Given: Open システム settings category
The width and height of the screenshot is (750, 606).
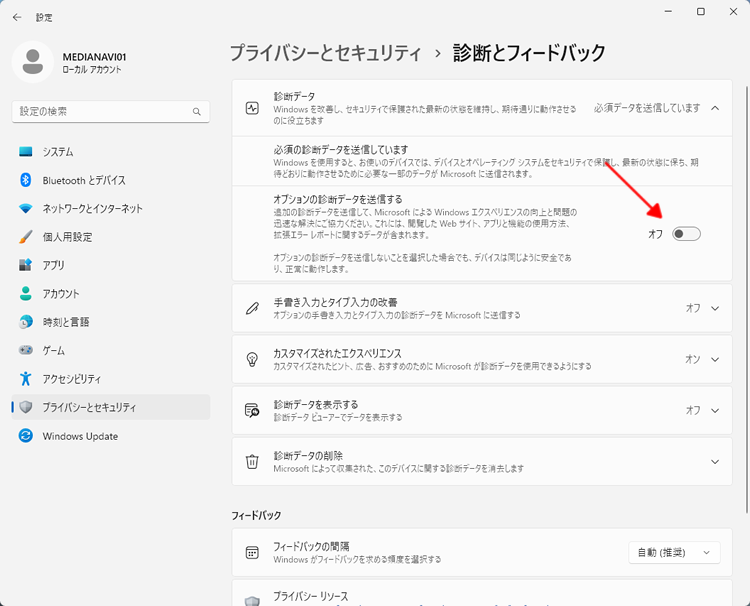Looking at the screenshot, I should click(110, 152).
